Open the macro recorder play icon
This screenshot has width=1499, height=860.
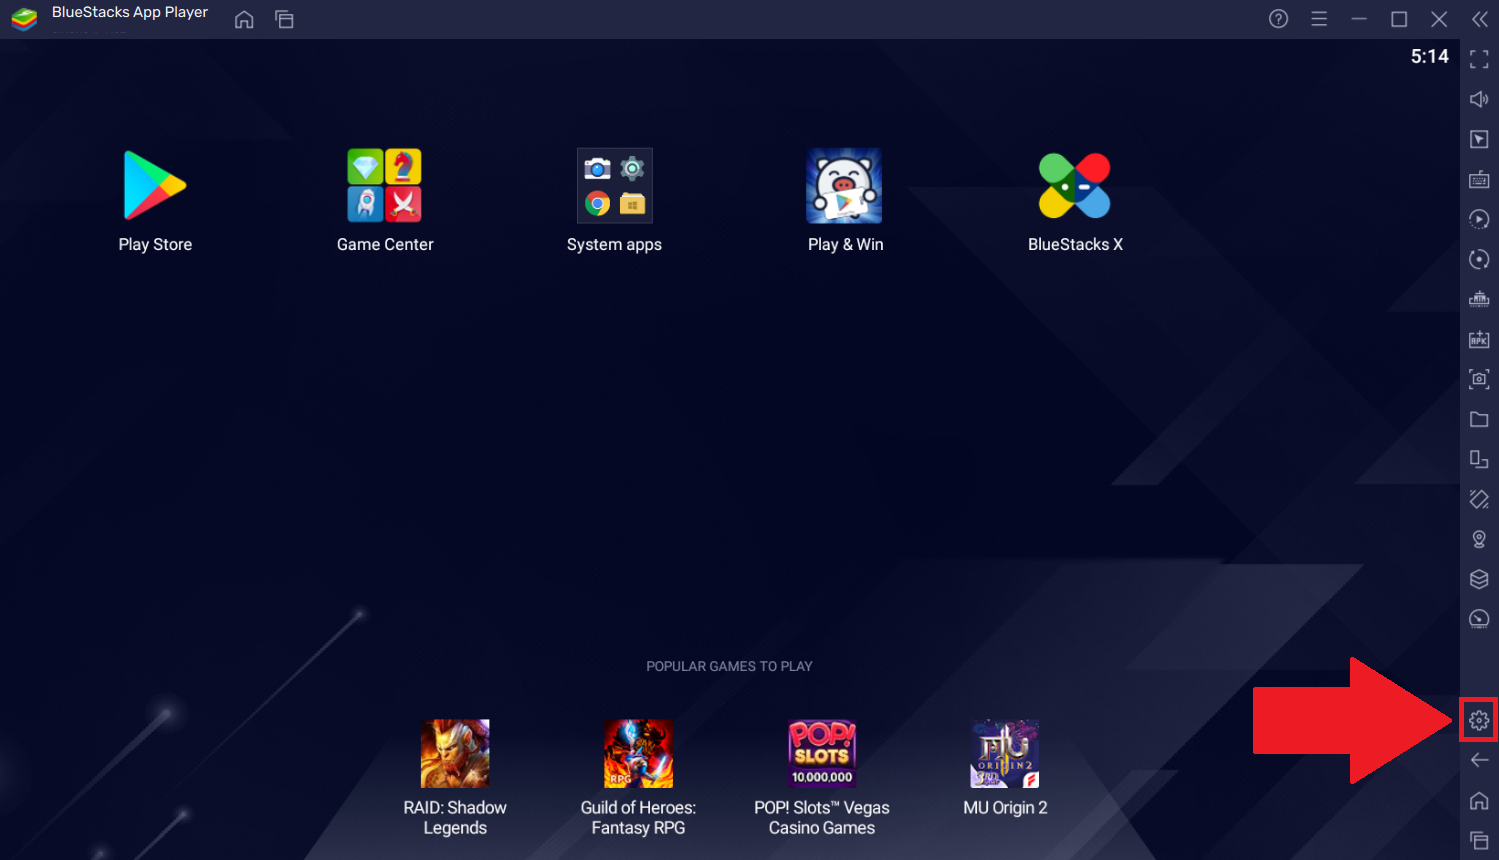pyautogui.click(x=1479, y=219)
